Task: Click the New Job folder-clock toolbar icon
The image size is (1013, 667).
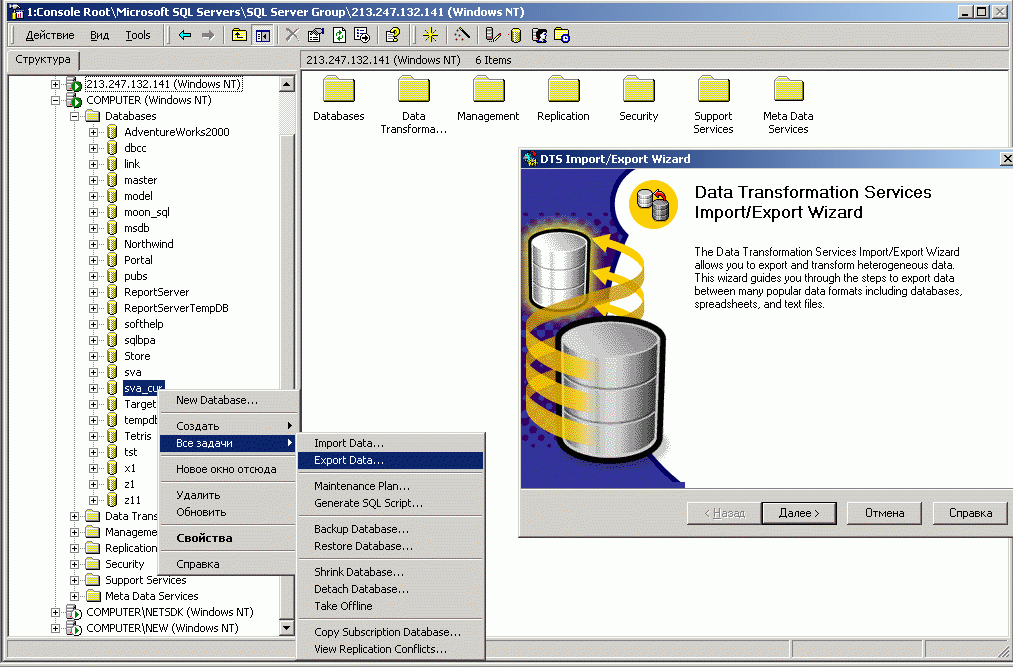Action: [x=562, y=36]
